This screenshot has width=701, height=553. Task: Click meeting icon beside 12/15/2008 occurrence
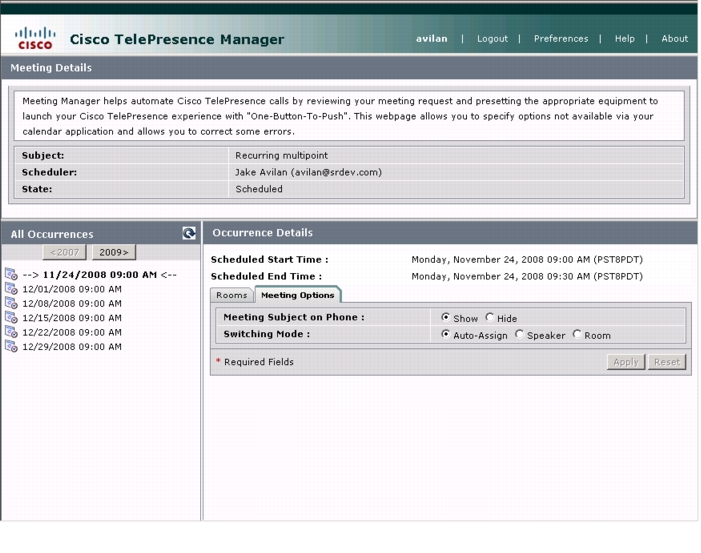11,317
